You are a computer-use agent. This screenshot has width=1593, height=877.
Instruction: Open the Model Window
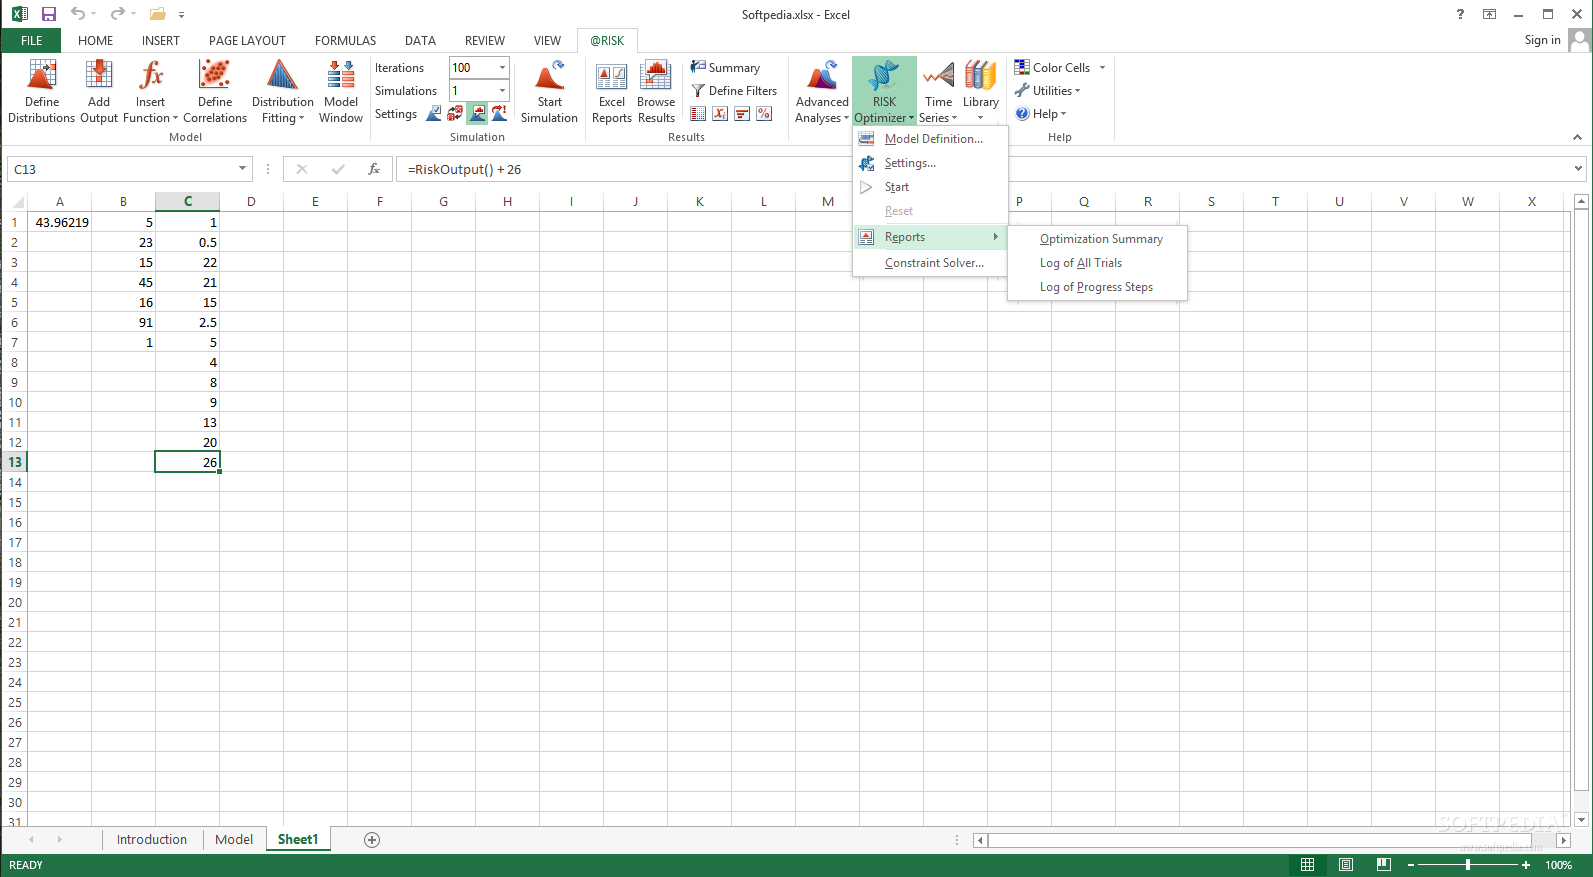click(341, 91)
